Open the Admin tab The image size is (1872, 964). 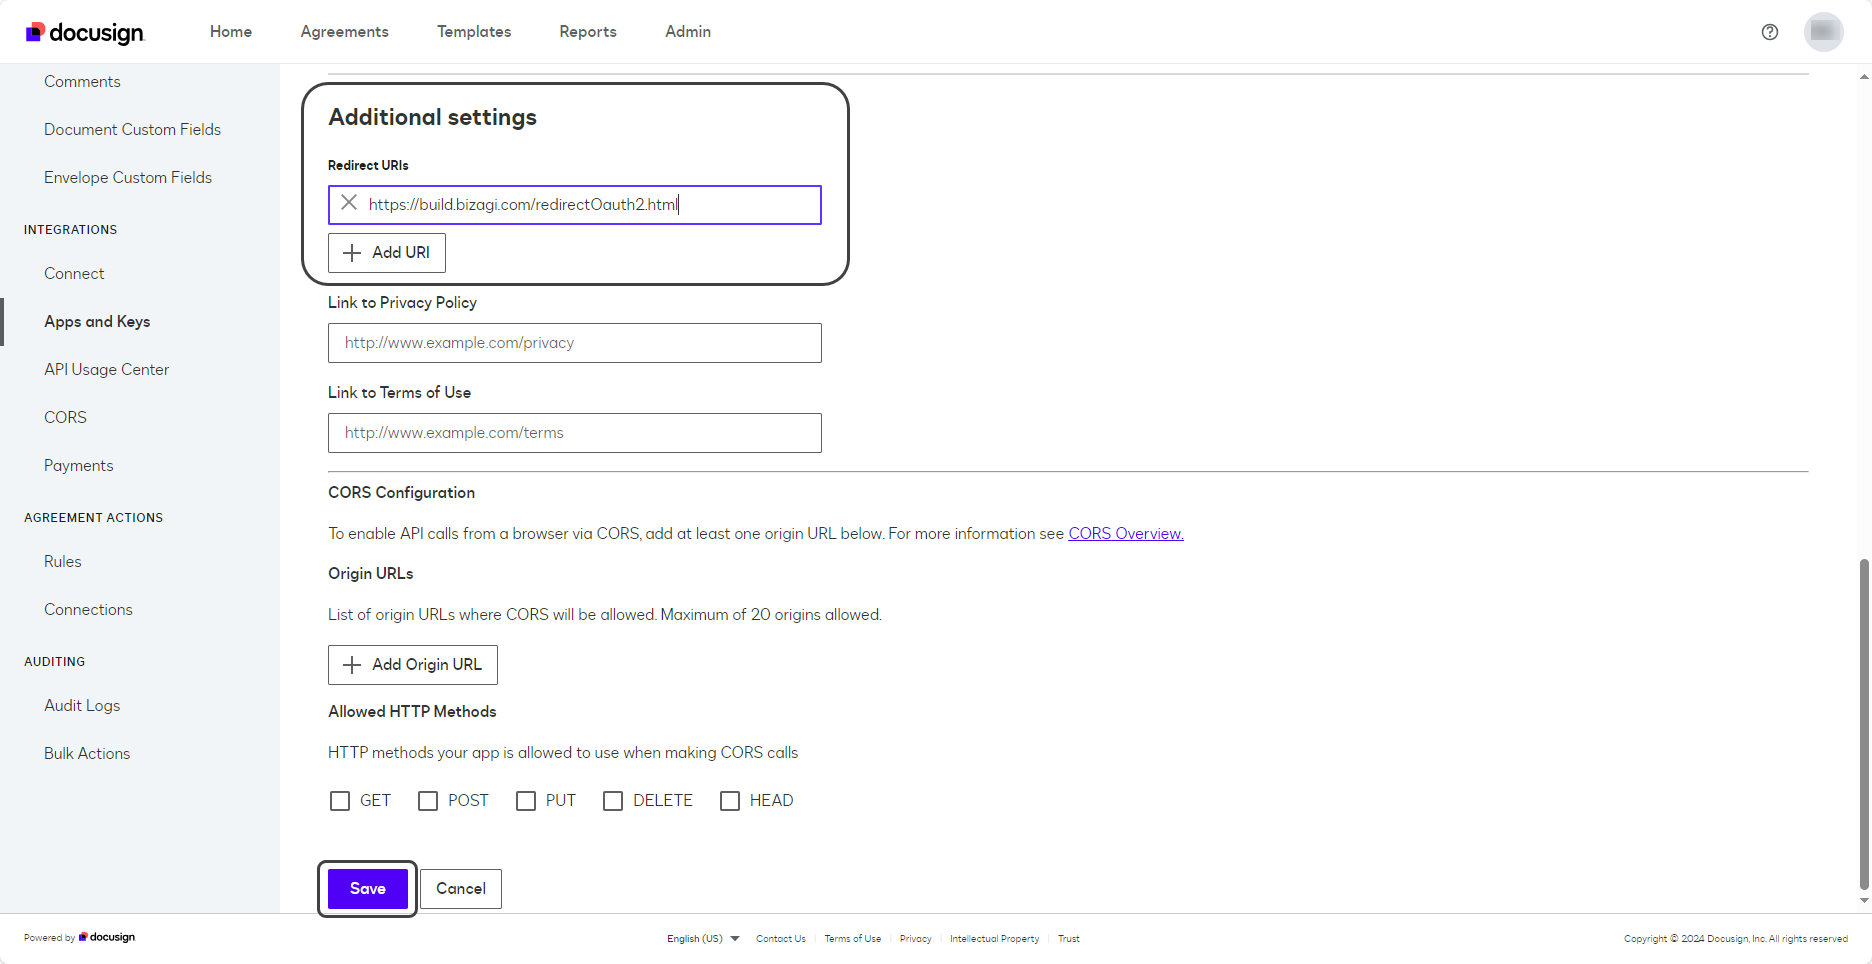coord(688,32)
